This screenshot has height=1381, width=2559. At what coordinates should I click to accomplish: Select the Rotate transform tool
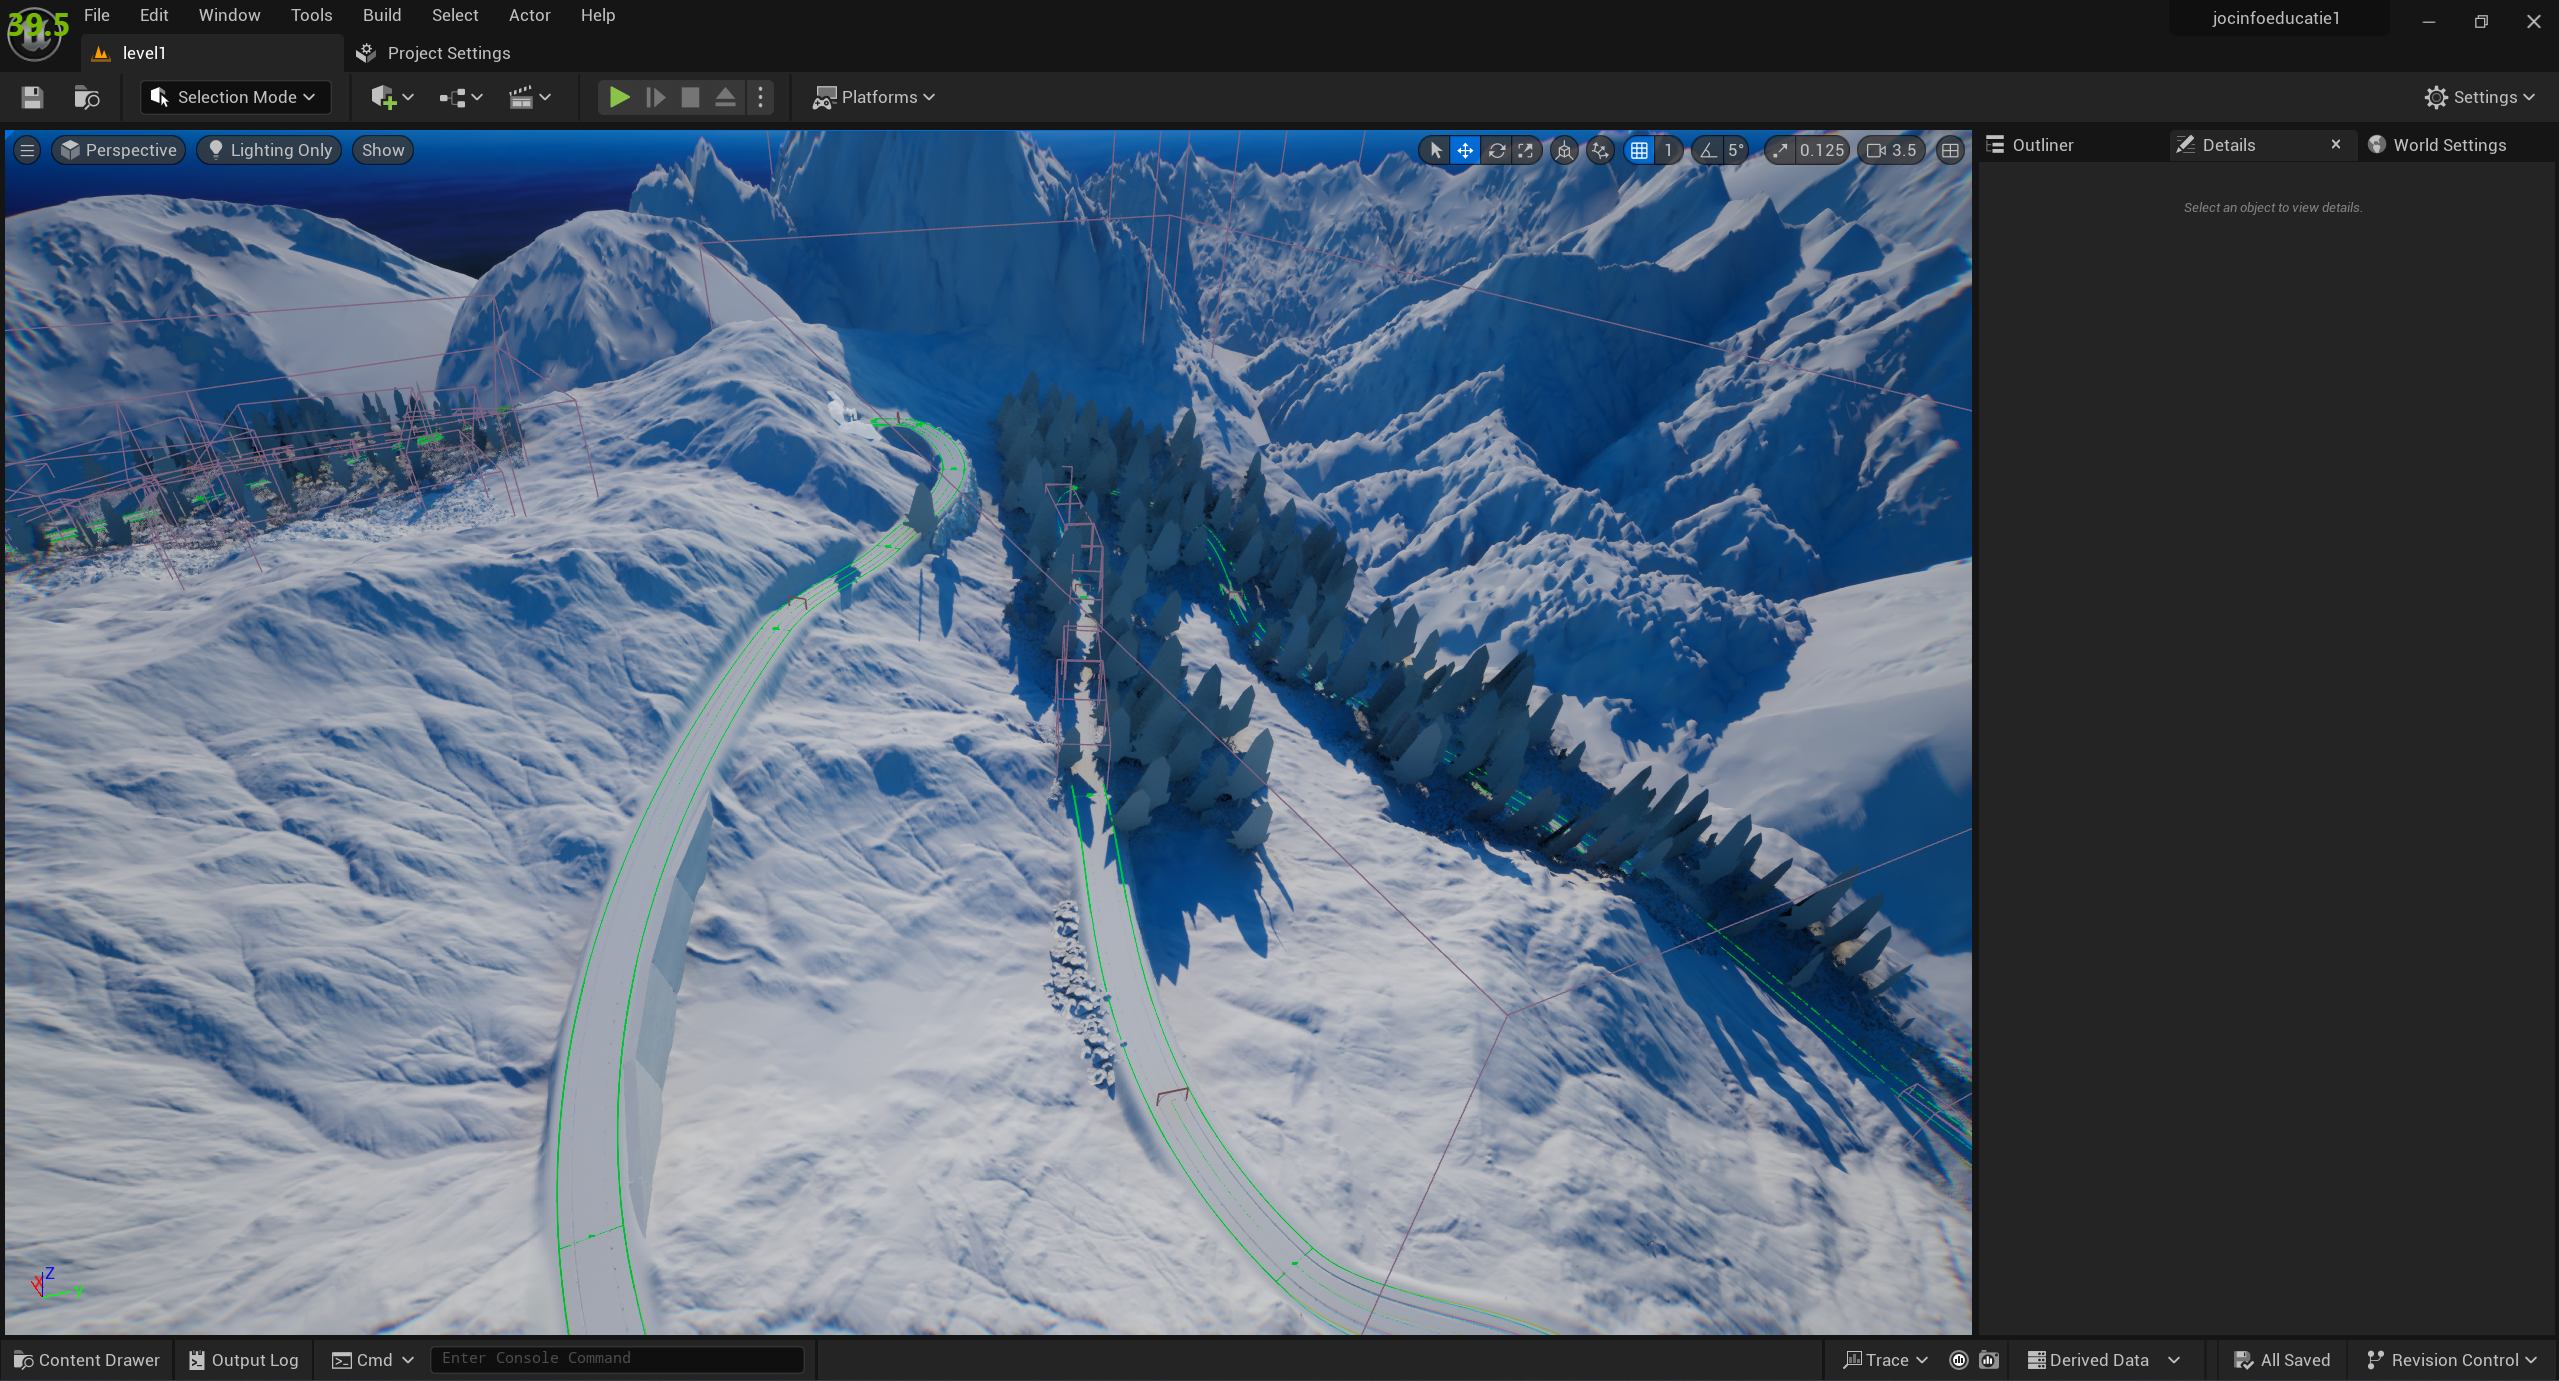click(x=1496, y=150)
